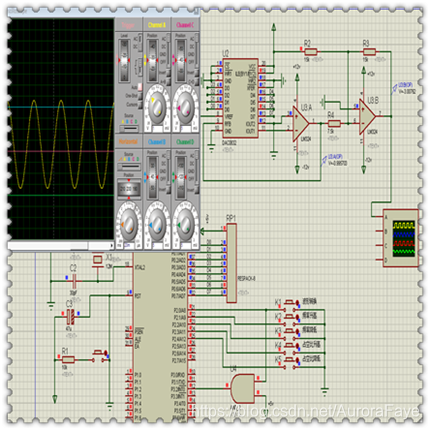Click the reset push button beside R1

[x=99, y=355]
